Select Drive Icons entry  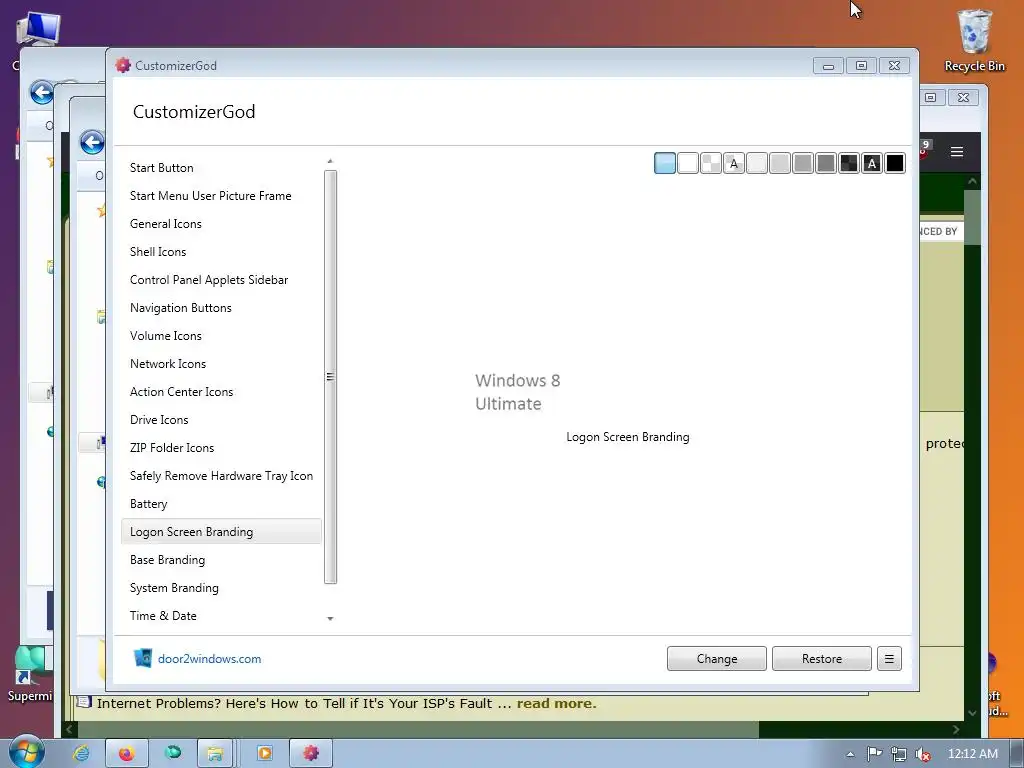(221, 420)
